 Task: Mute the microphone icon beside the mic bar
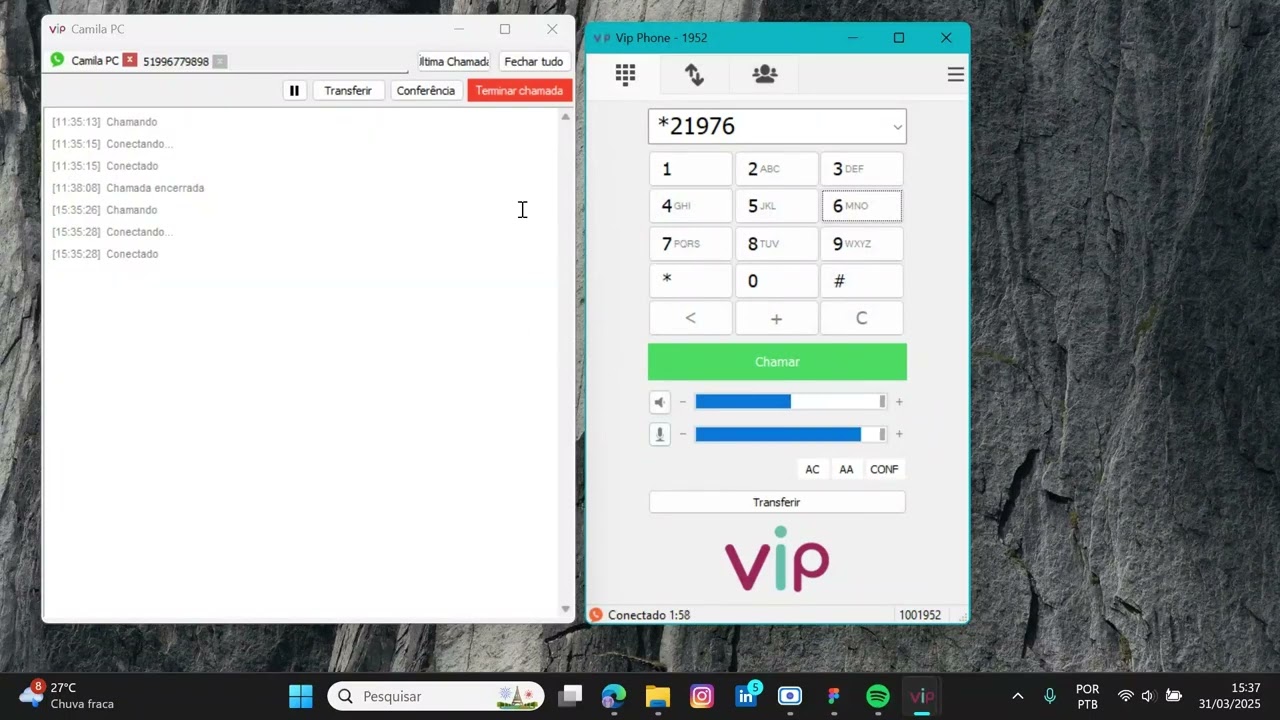coord(660,434)
